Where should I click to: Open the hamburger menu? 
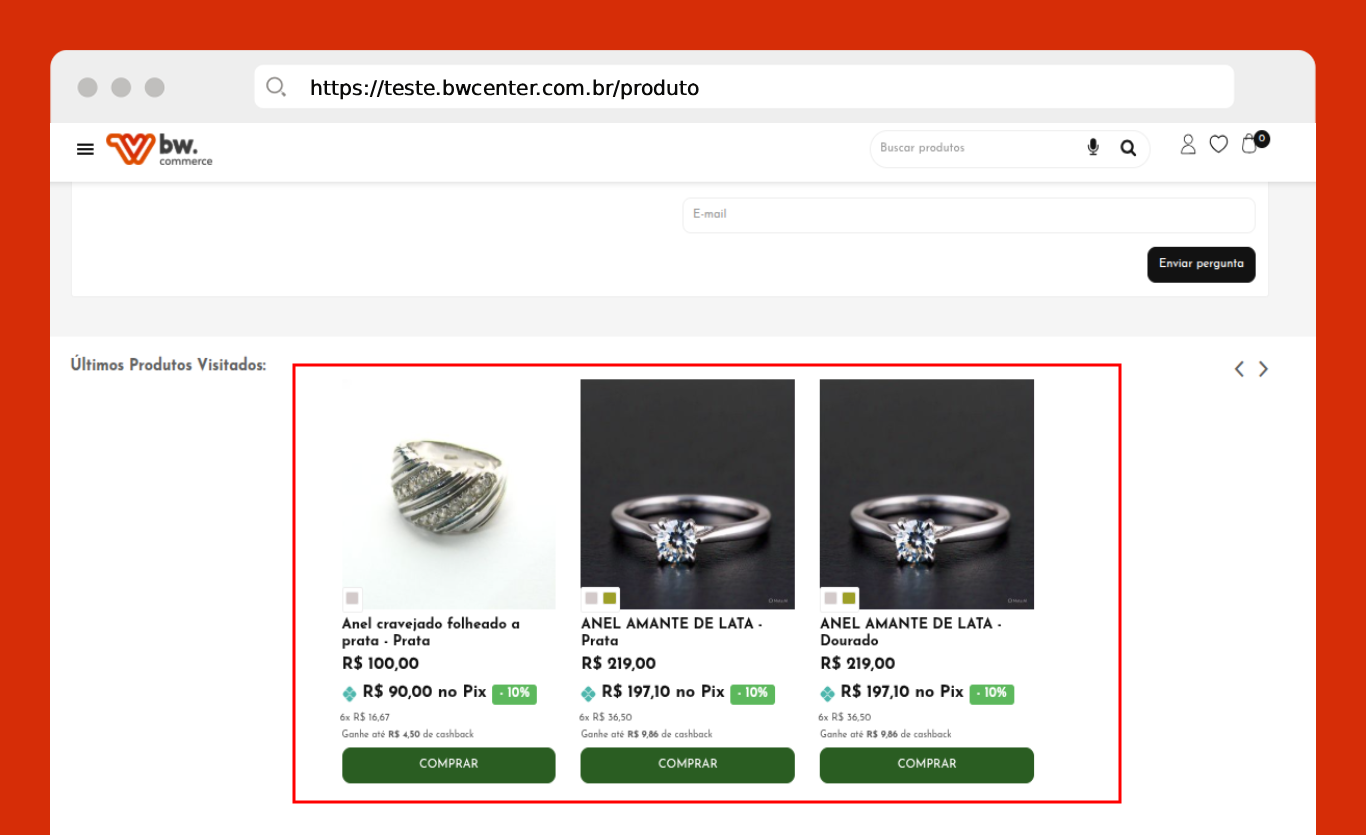(x=85, y=149)
